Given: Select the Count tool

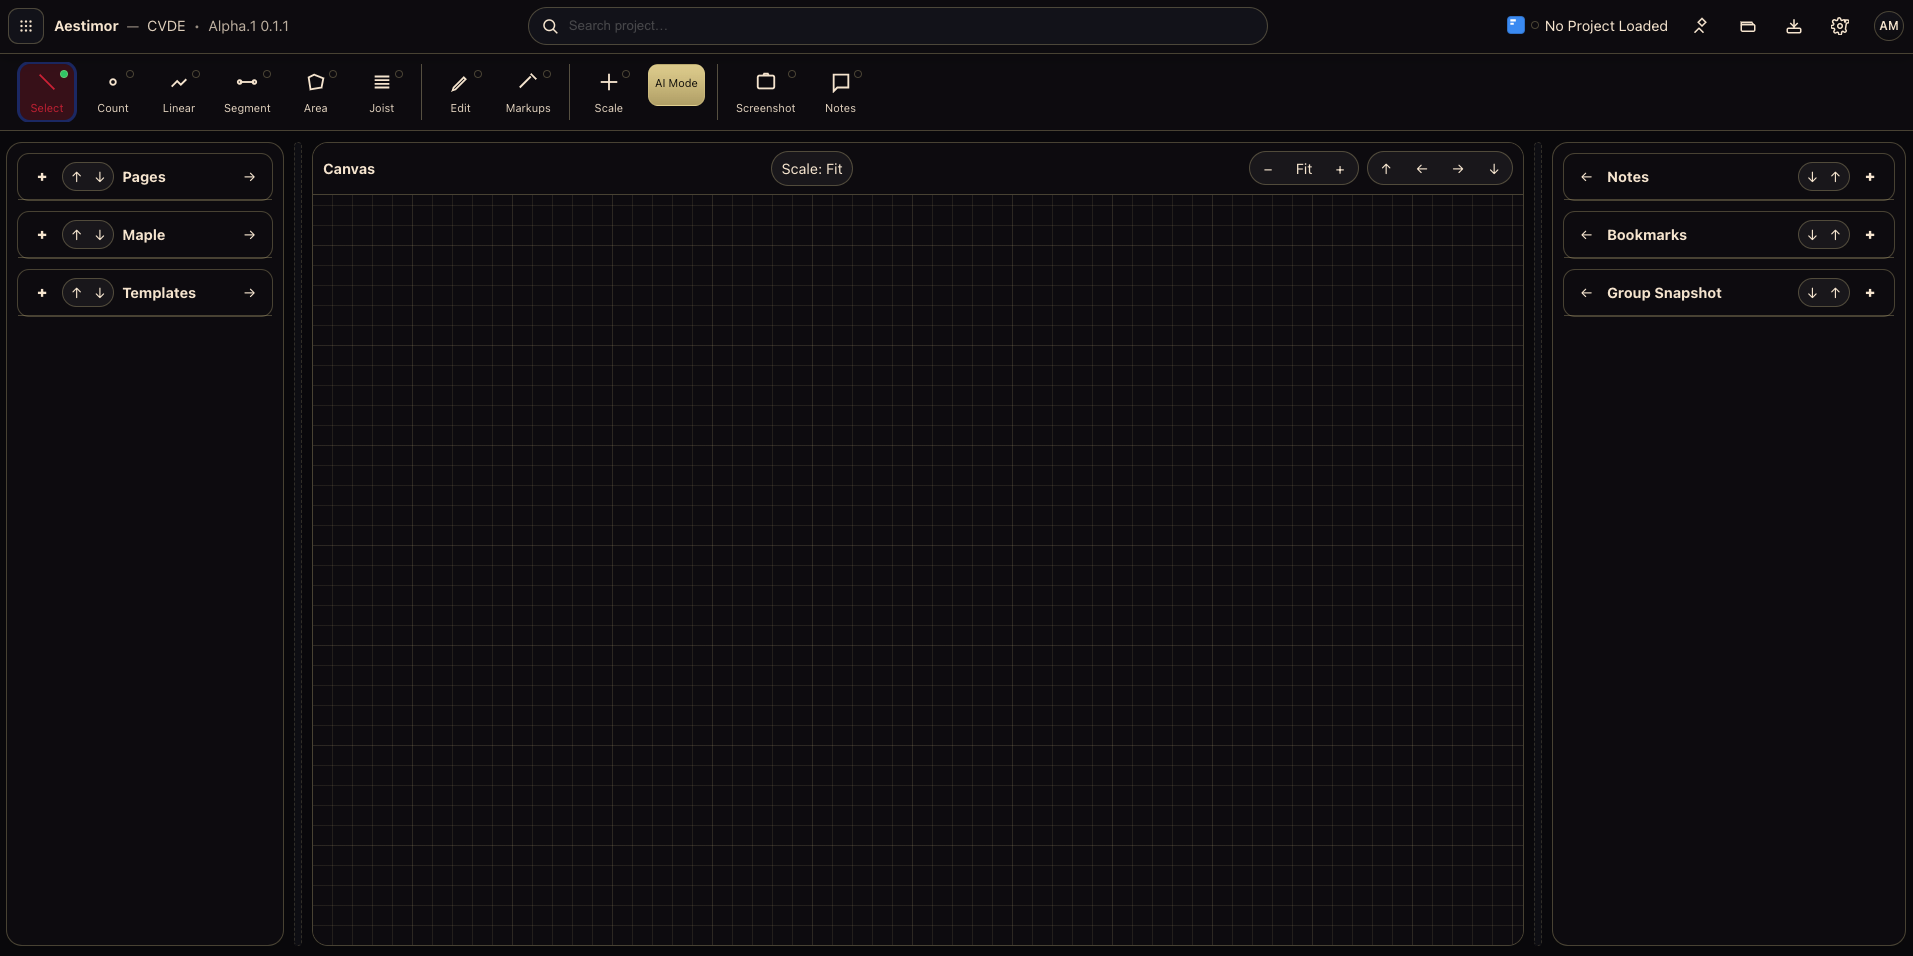Looking at the screenshot, I should [x=113, y=92].
